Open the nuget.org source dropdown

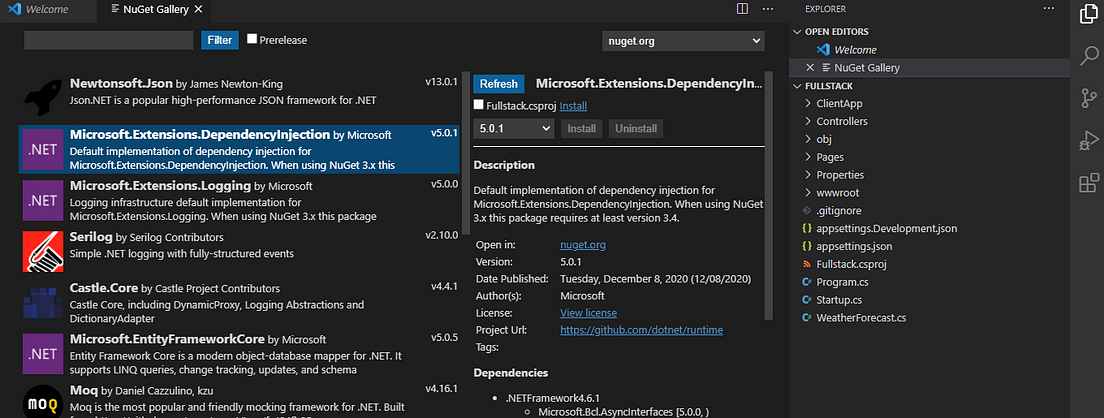coord(683,41)
